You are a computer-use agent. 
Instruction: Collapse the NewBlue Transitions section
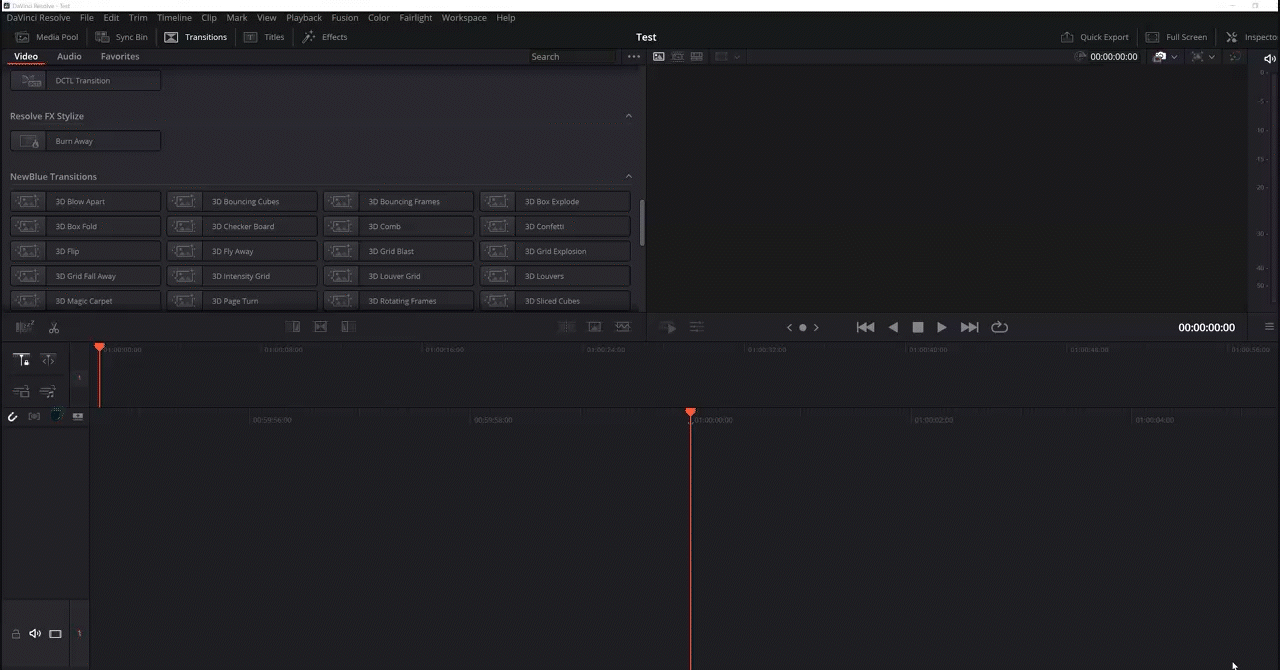628,176
